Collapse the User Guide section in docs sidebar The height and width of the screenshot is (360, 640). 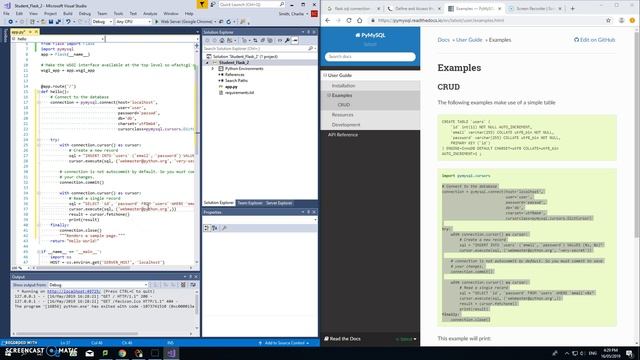[325, 76]
